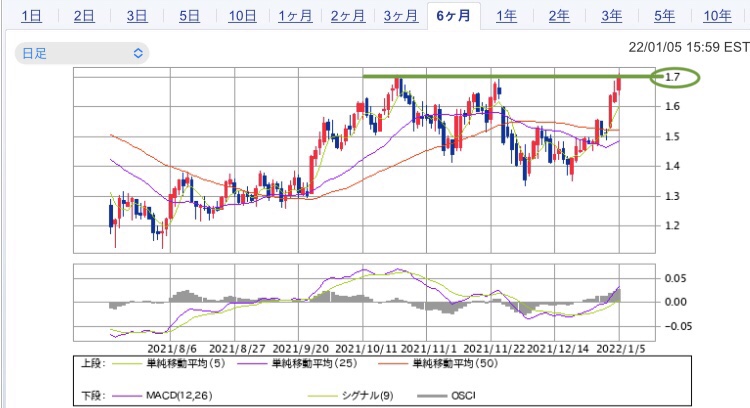Select the active 6ヶ月 tab
This screenshot has width=750, height=408.
pos(452,15)
